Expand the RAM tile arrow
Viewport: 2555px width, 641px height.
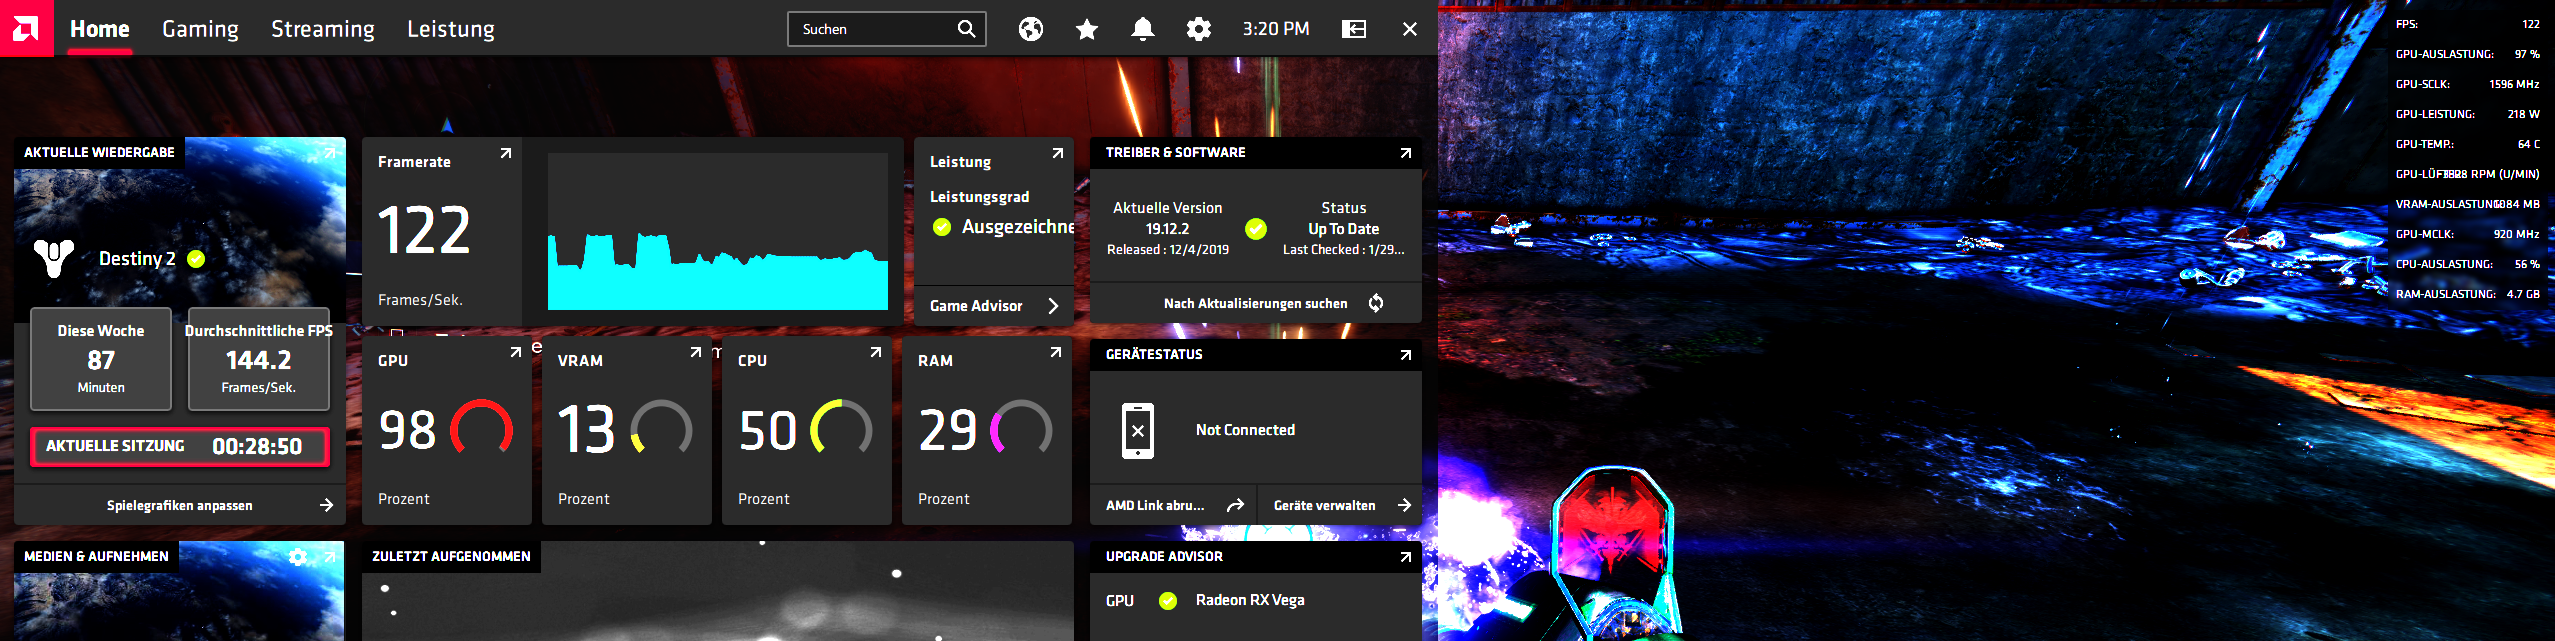pos(1056,352)
